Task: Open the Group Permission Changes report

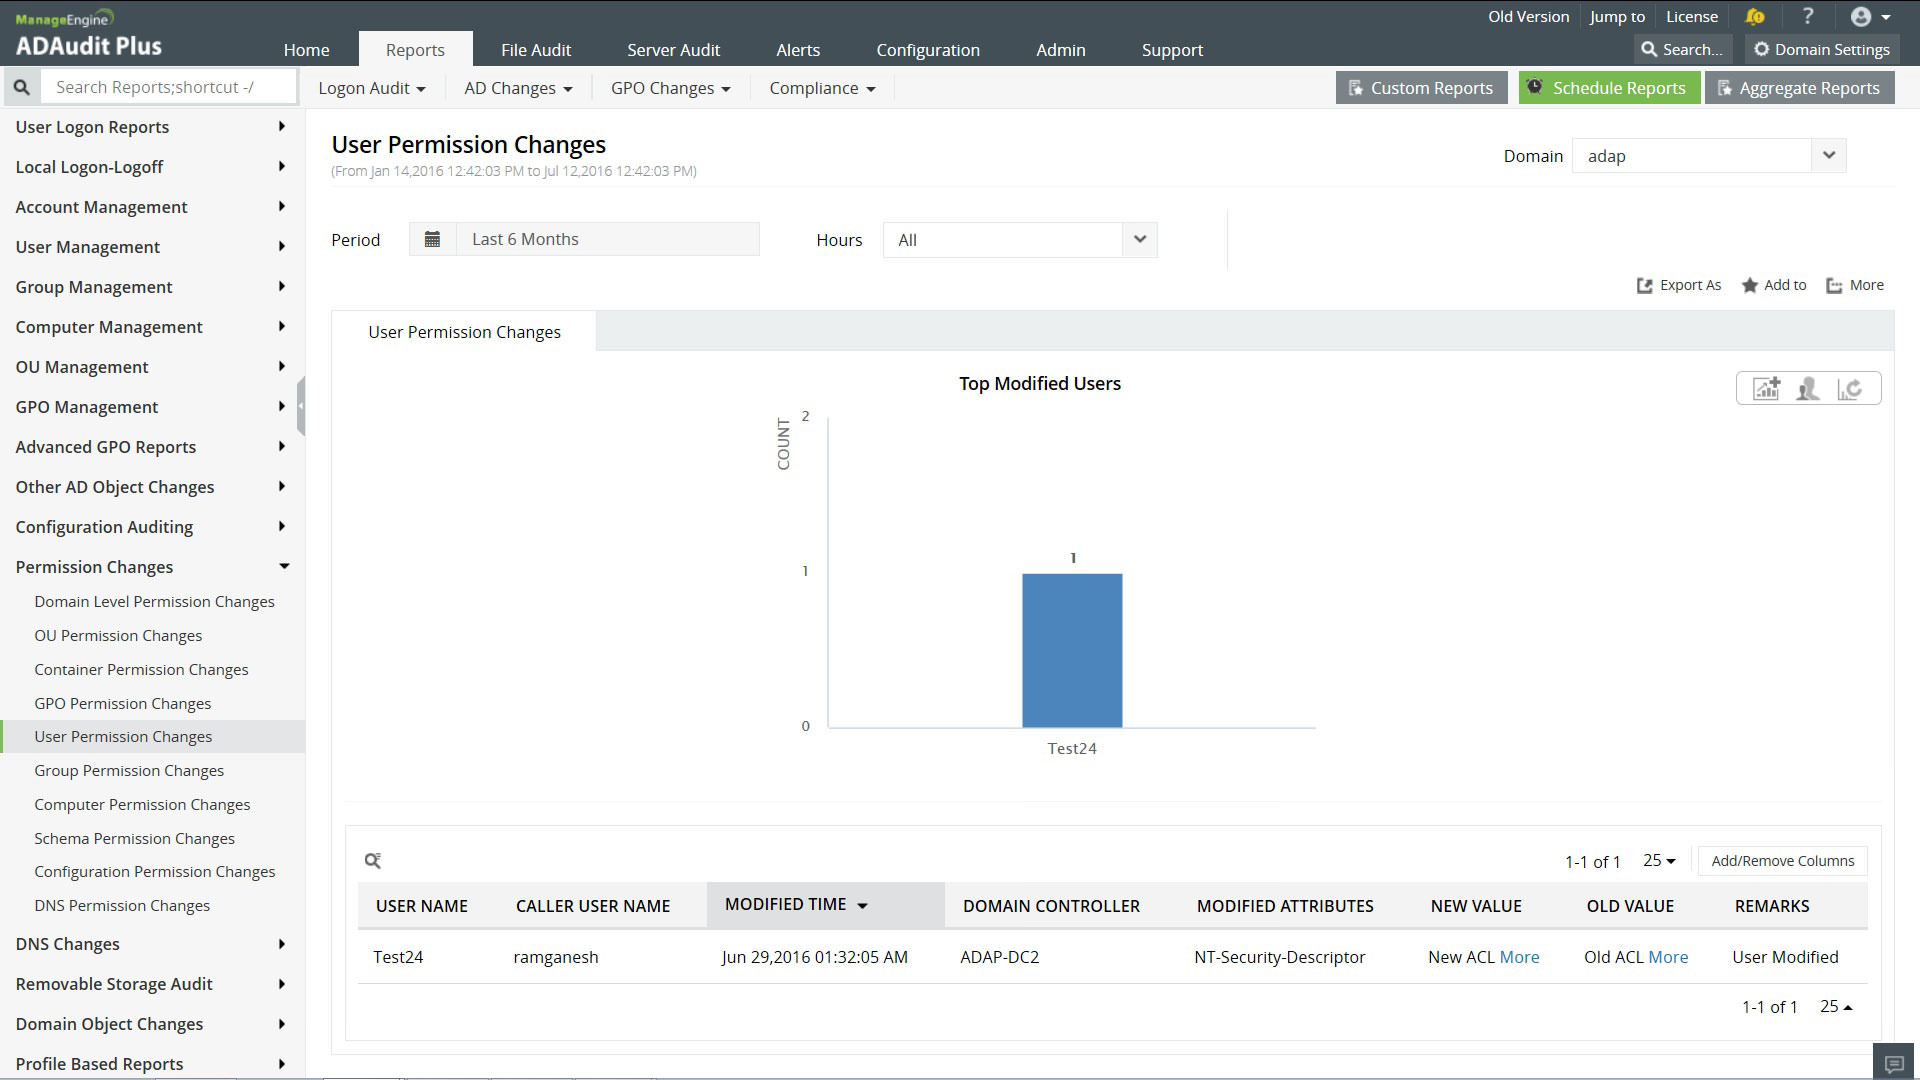Action: click(129, 771)
